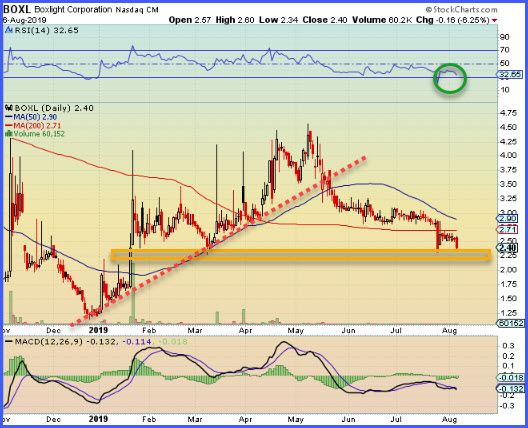Click the red down-arrow change indicator

494,21
